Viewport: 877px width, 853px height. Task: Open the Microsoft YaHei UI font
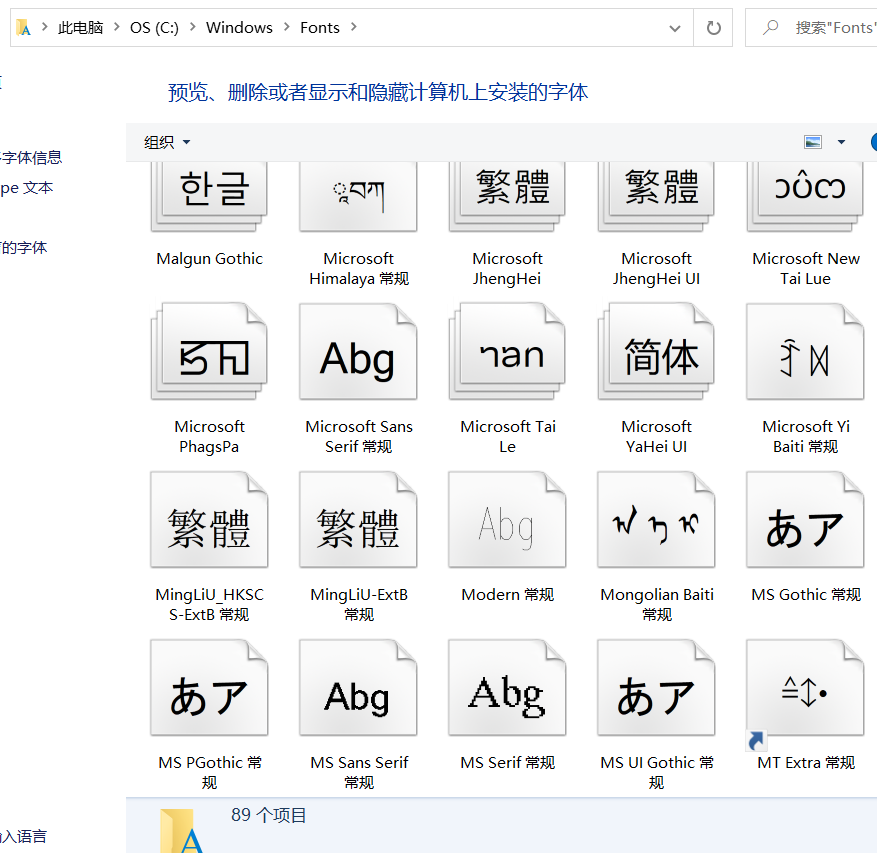[656, 351]
